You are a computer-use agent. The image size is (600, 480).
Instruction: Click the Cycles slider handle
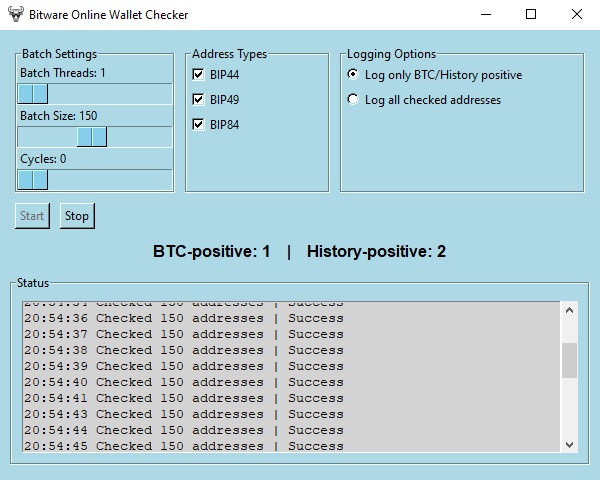[x=33, y=180]
